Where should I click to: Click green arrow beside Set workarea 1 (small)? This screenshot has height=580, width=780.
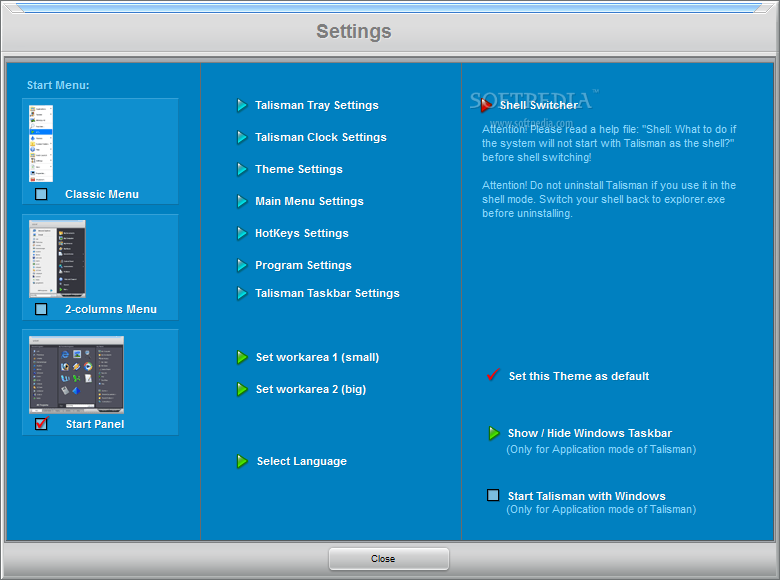242,357
